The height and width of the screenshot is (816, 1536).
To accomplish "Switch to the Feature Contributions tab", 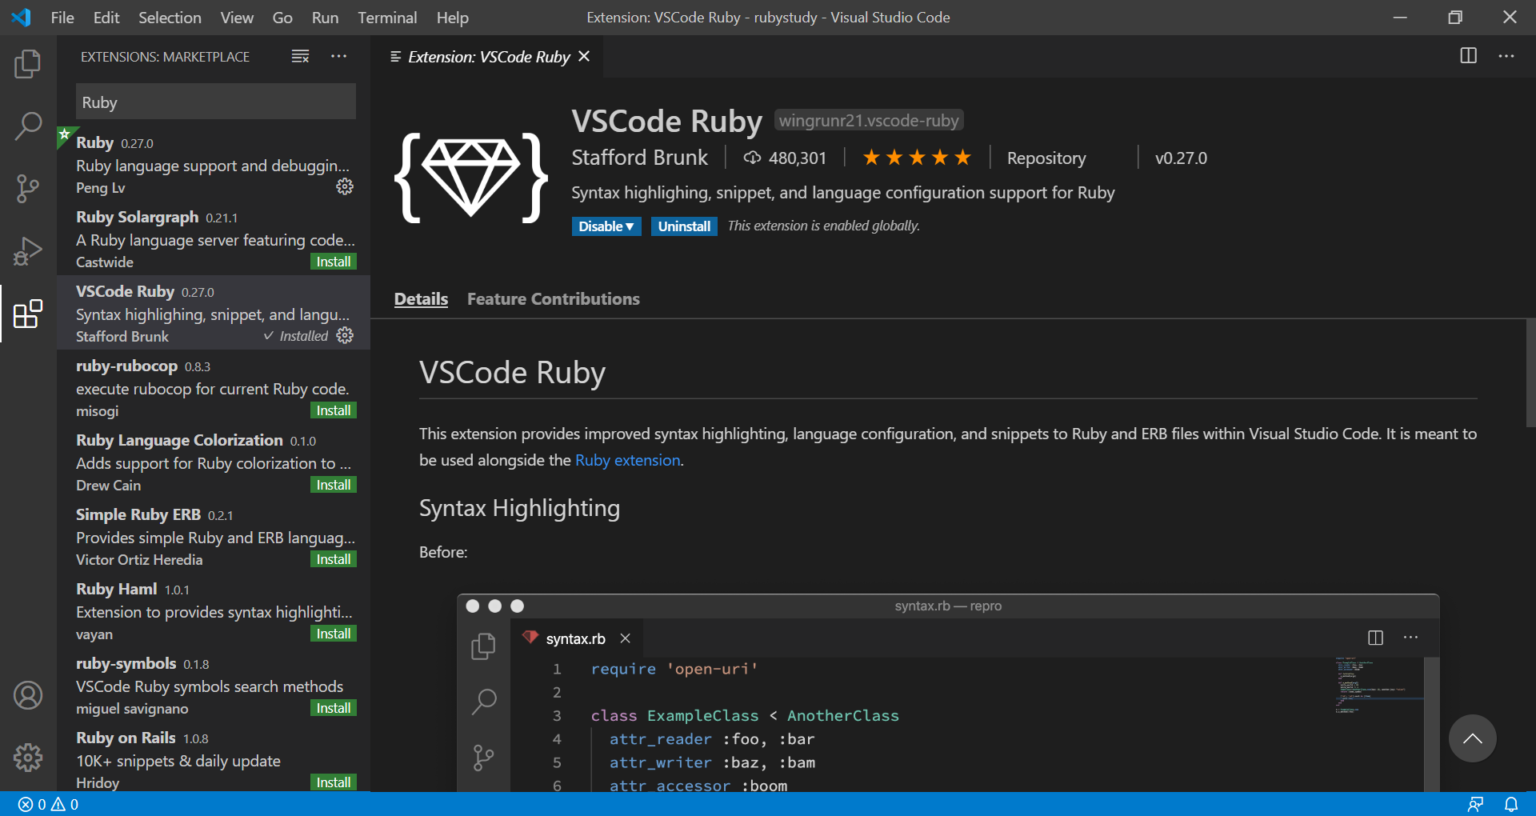I will coord(553,299).
